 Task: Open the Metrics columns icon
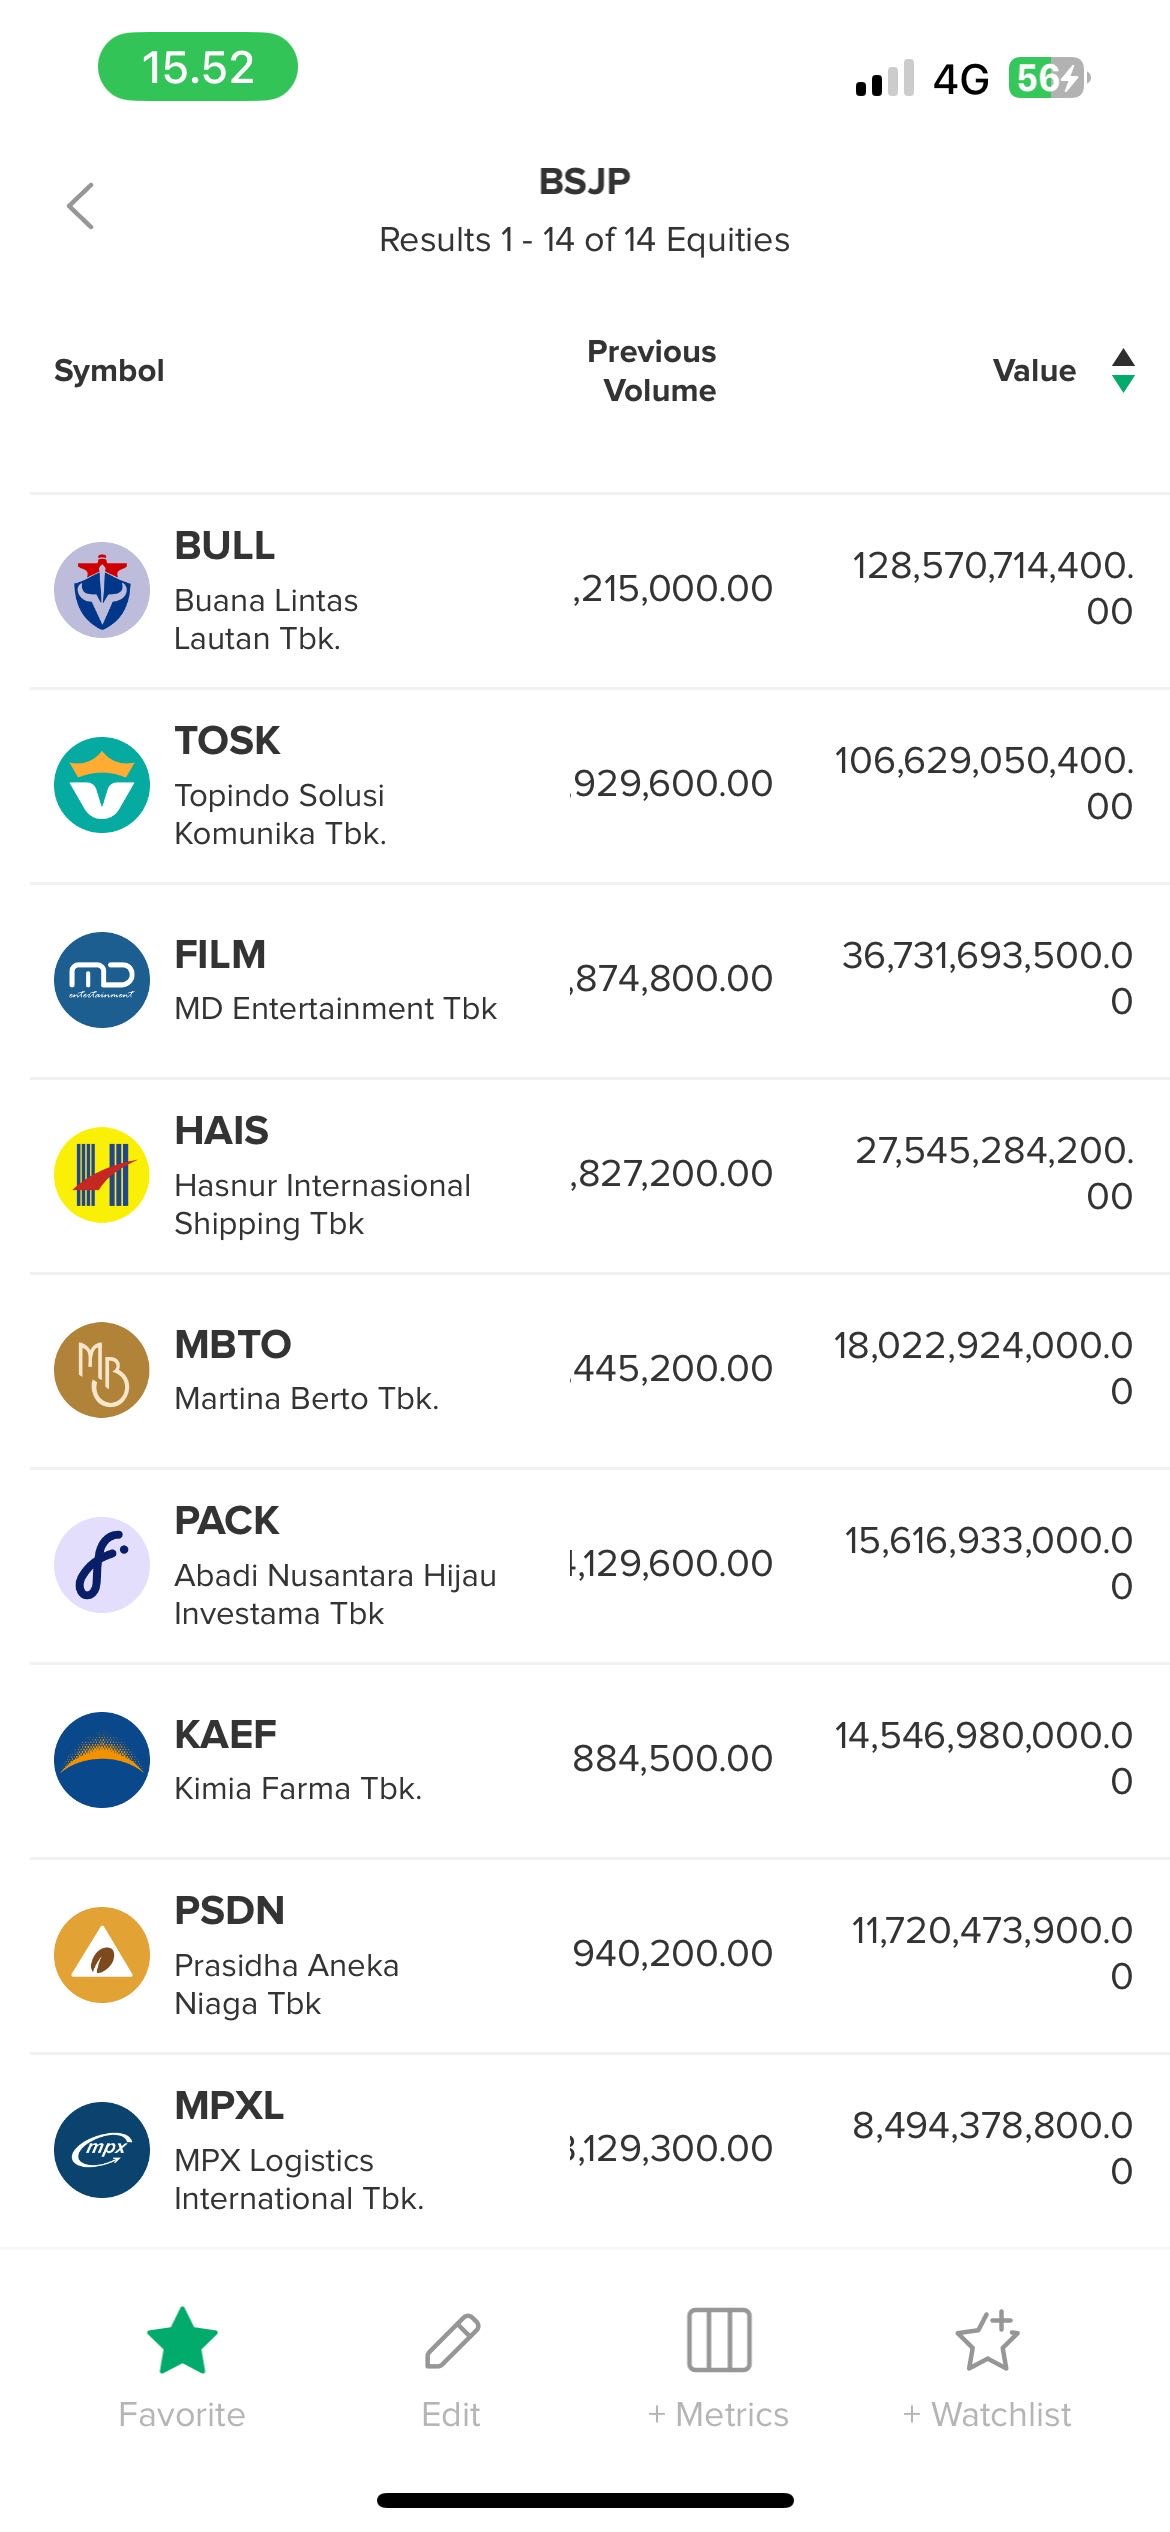(x=718, y=2340)
